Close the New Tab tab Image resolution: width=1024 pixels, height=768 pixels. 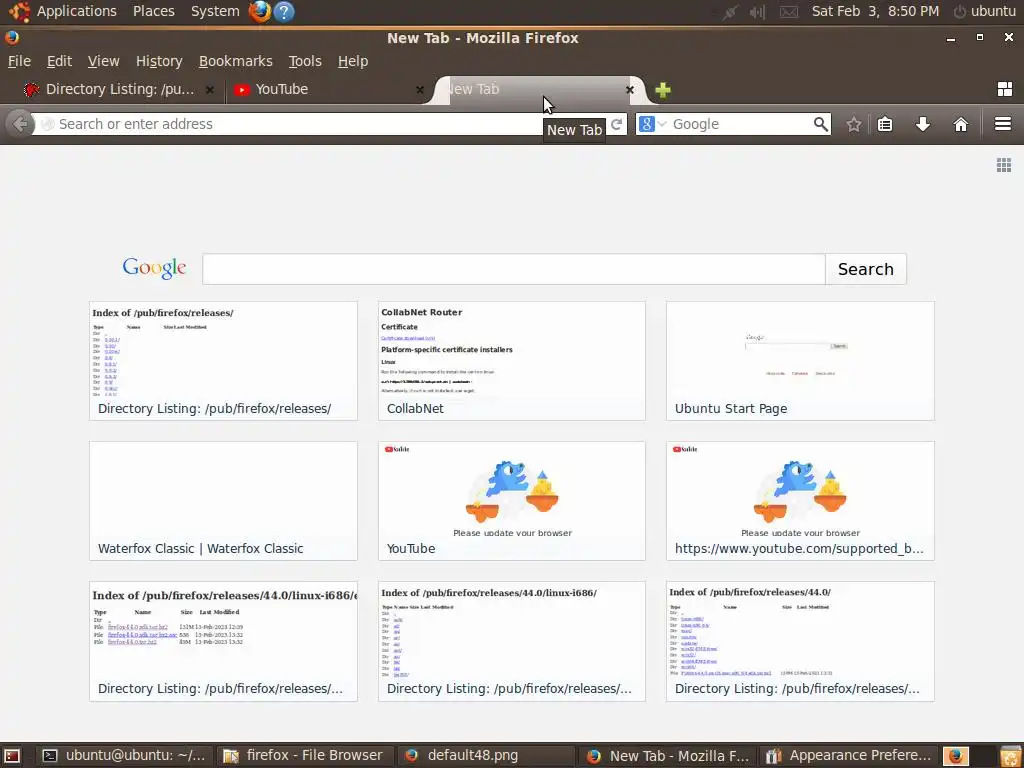coord(630,90)
